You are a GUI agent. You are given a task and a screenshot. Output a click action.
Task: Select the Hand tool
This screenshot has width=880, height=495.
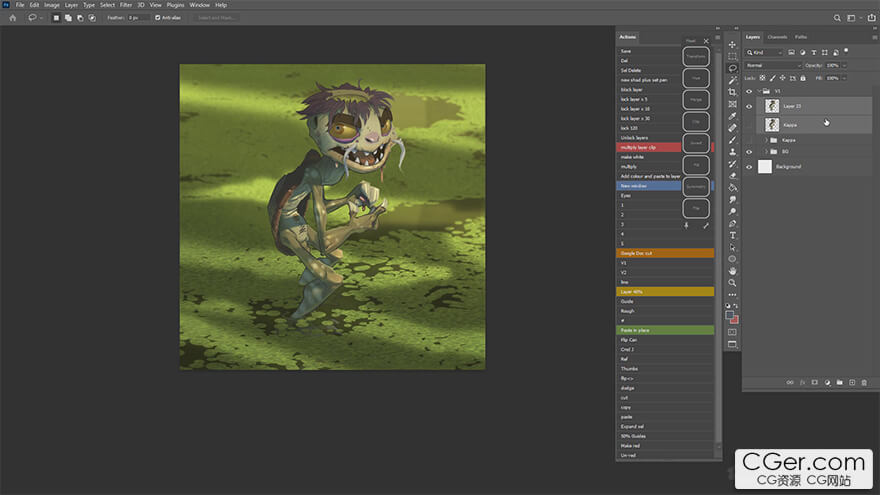click(x=732, y=271)
